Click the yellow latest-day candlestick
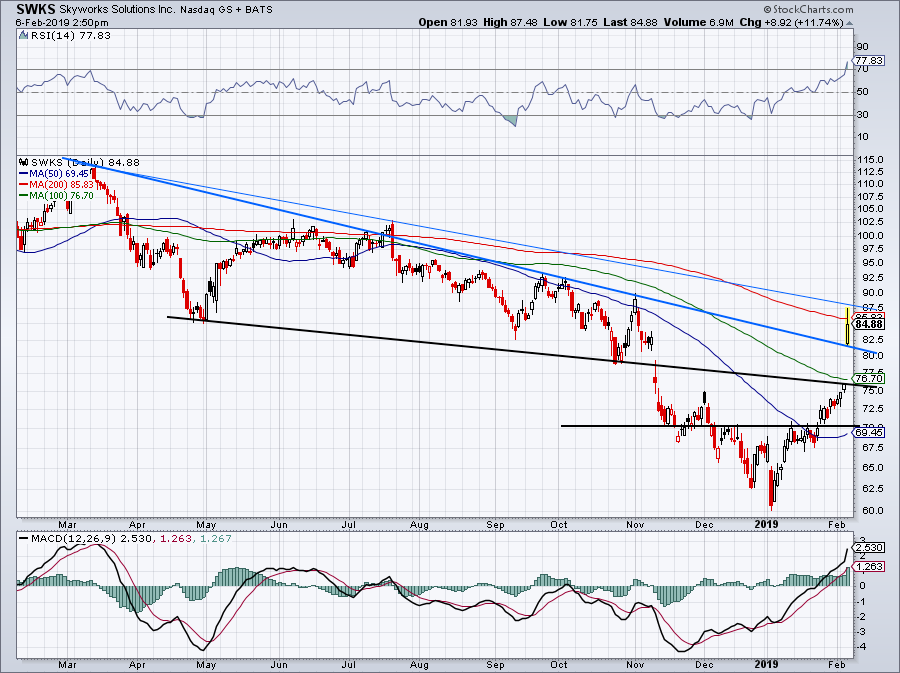Image resolution: width=900 pixels, height=673 pixels. pyautogui.click(x=848, y=326)
